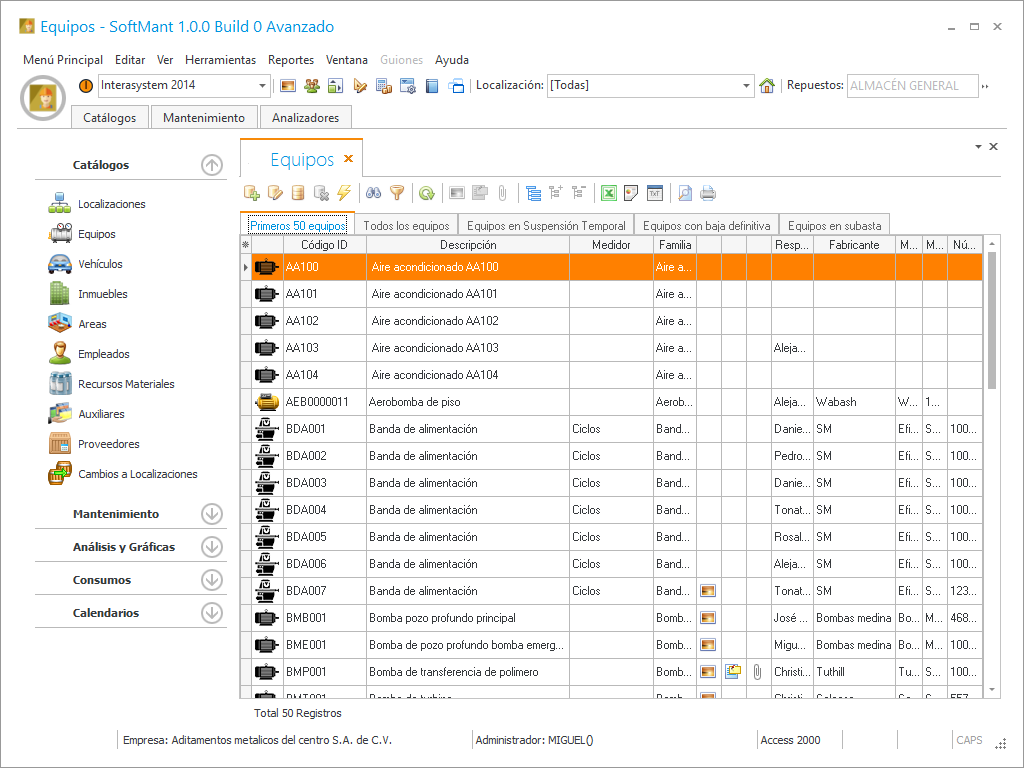Click the lightning bolt icon
1024x768 pixels.
[344, 193]
